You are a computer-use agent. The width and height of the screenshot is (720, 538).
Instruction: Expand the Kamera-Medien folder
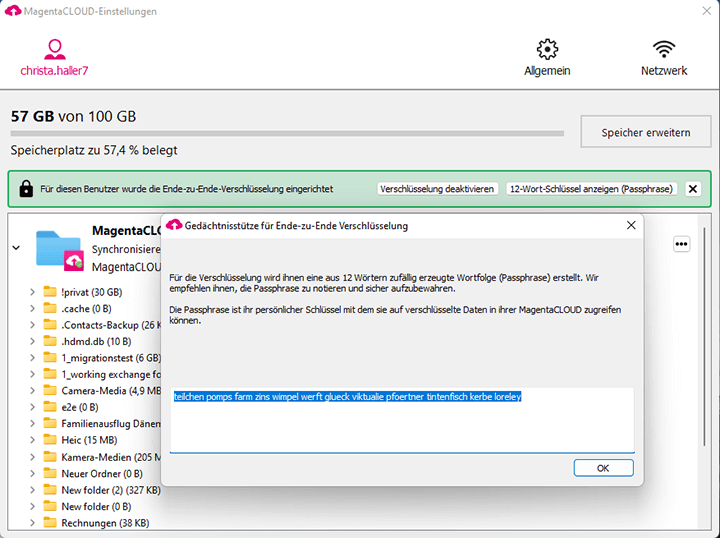coord(33,457)
